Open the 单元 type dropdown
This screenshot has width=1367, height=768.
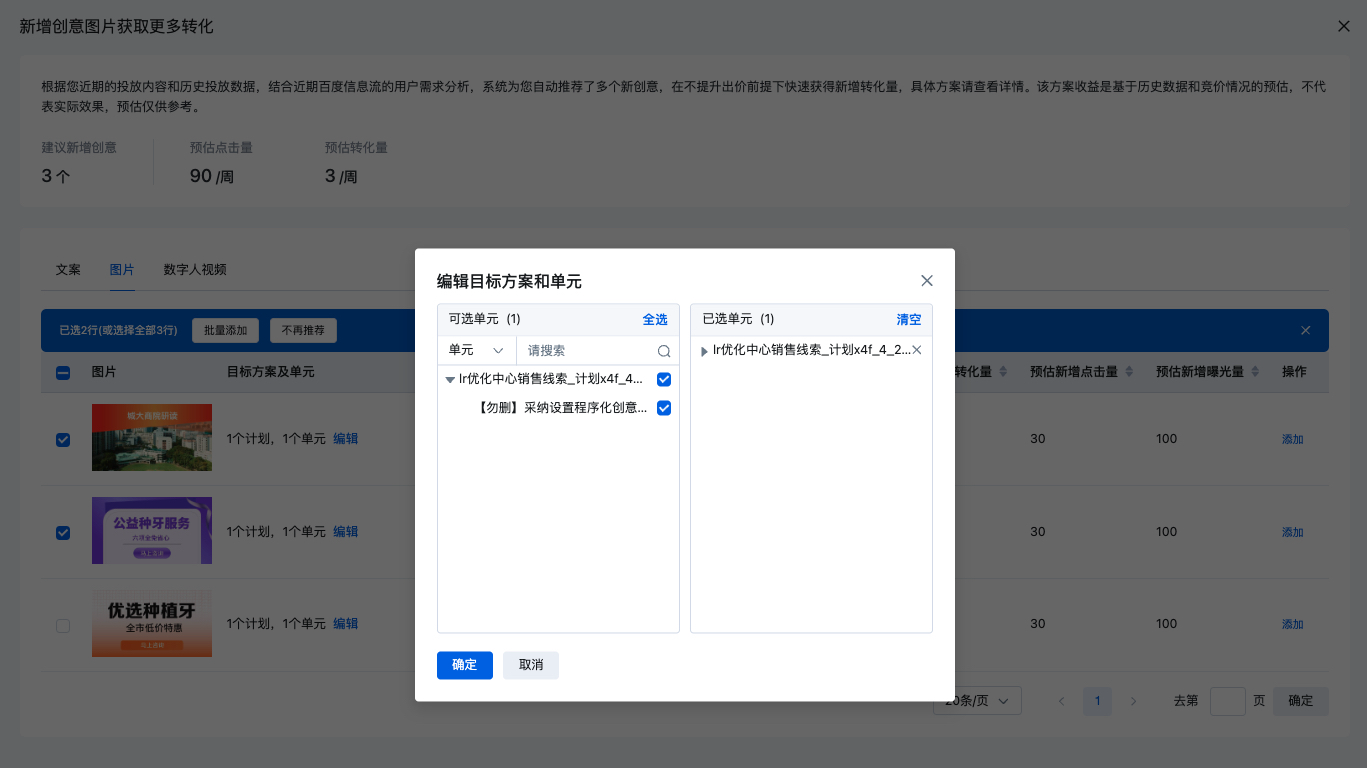[476, 351]
